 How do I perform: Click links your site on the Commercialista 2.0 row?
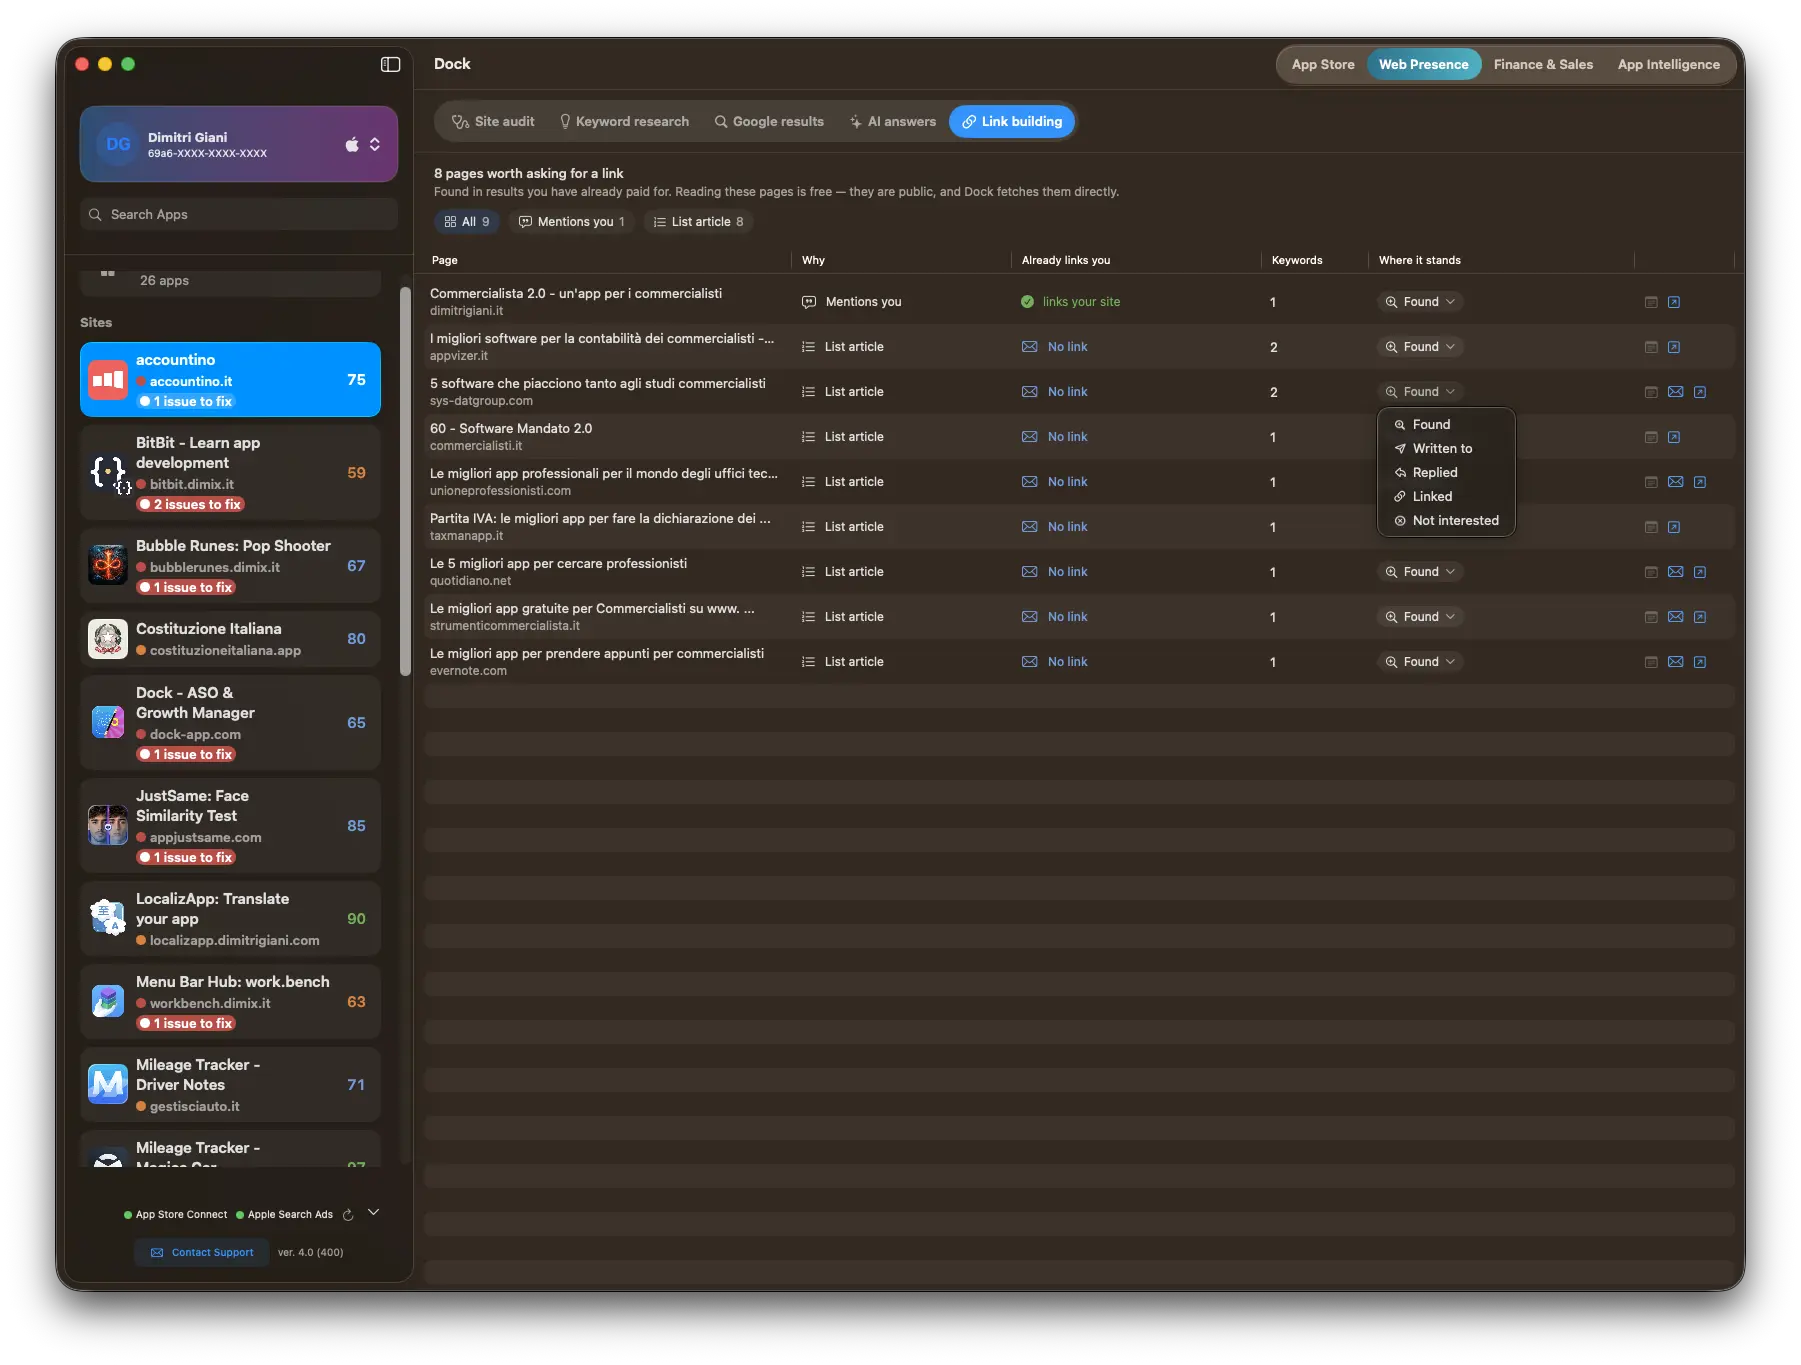(x=1081, y=302)
